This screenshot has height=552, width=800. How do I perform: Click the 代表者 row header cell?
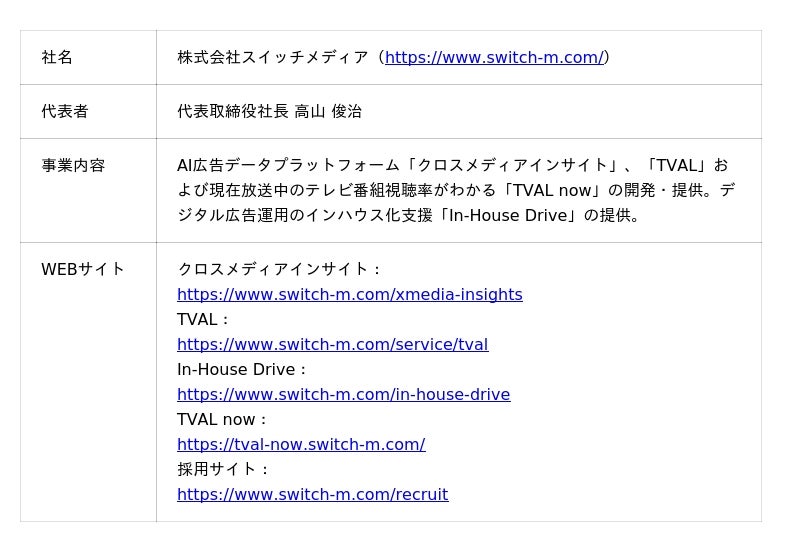click(88, 112)
